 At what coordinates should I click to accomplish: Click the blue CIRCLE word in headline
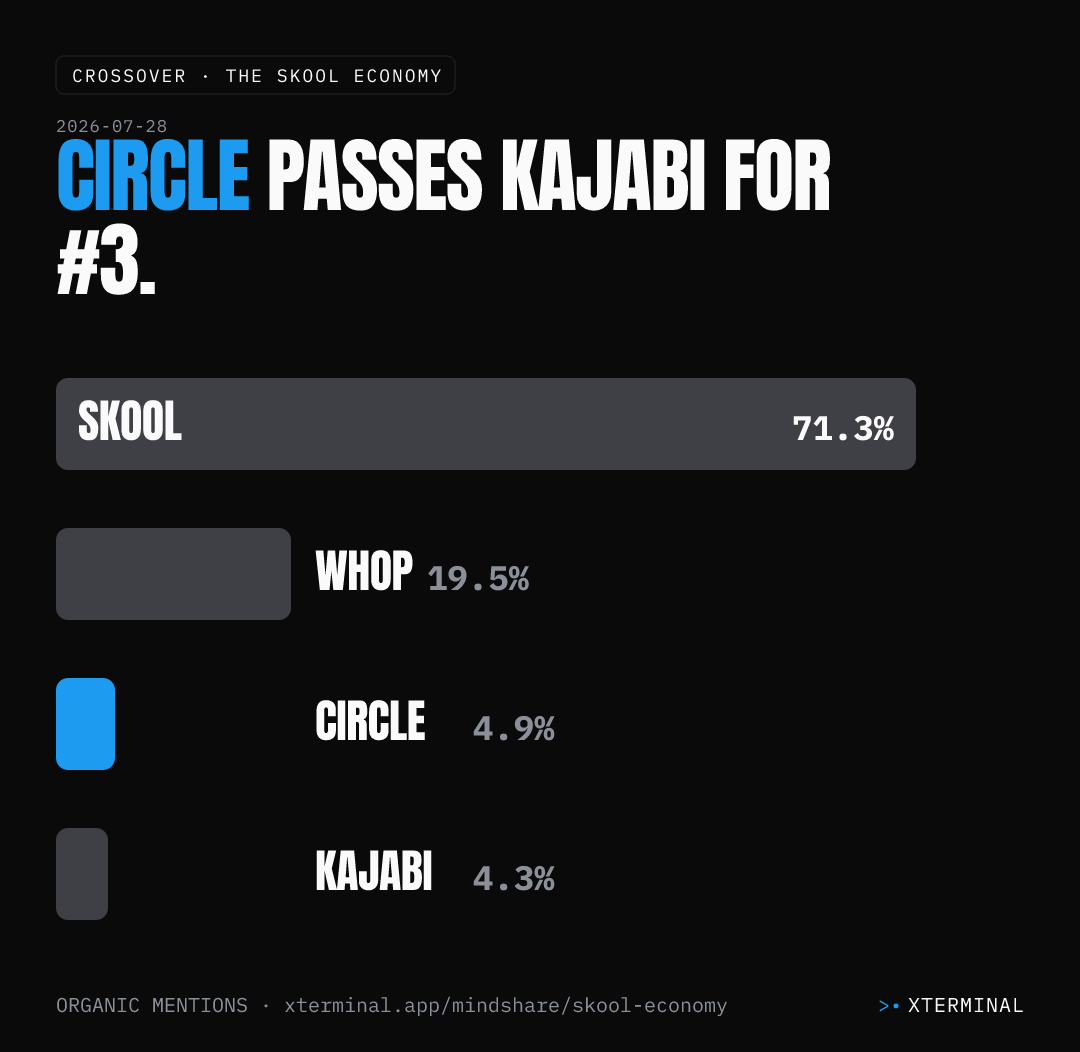tap(153, 176)
